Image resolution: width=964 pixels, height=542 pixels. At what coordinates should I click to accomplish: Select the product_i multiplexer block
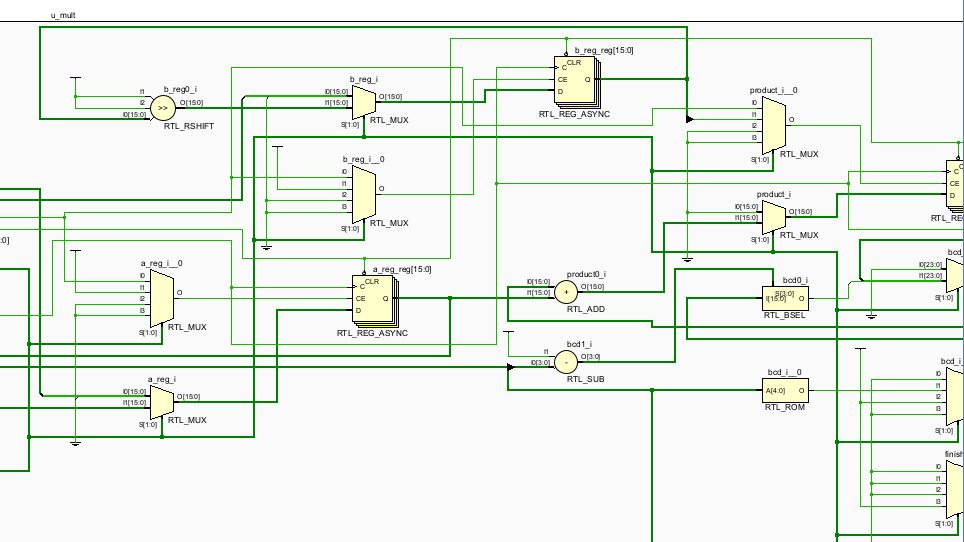tap(773, 218)
